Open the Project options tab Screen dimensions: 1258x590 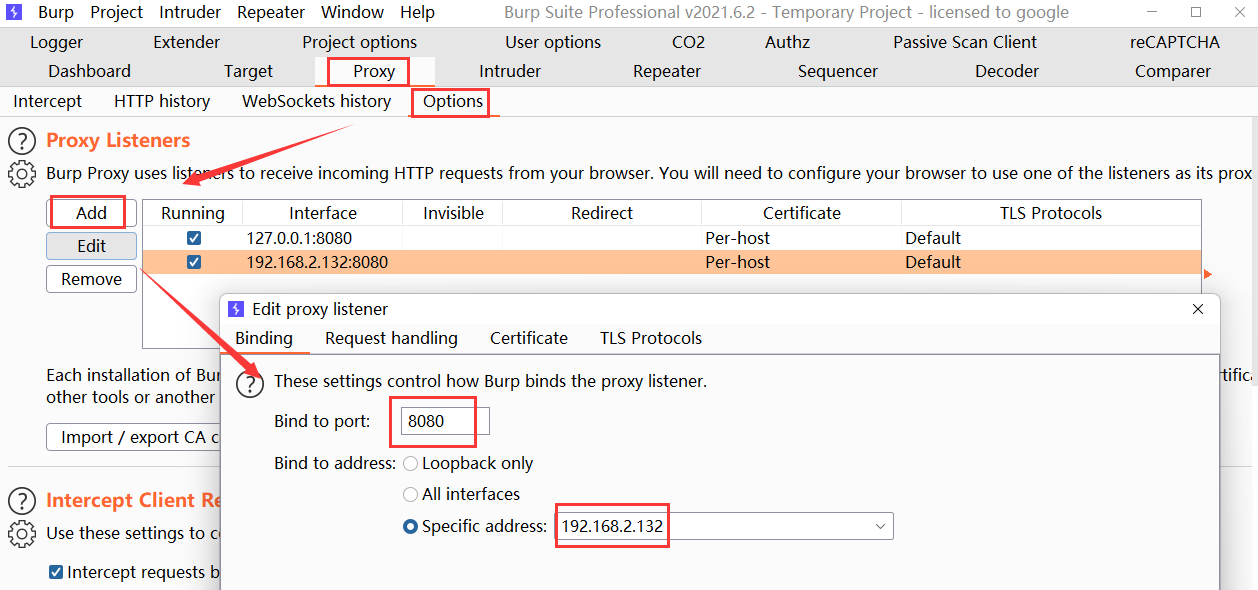[x=360, y=42]
